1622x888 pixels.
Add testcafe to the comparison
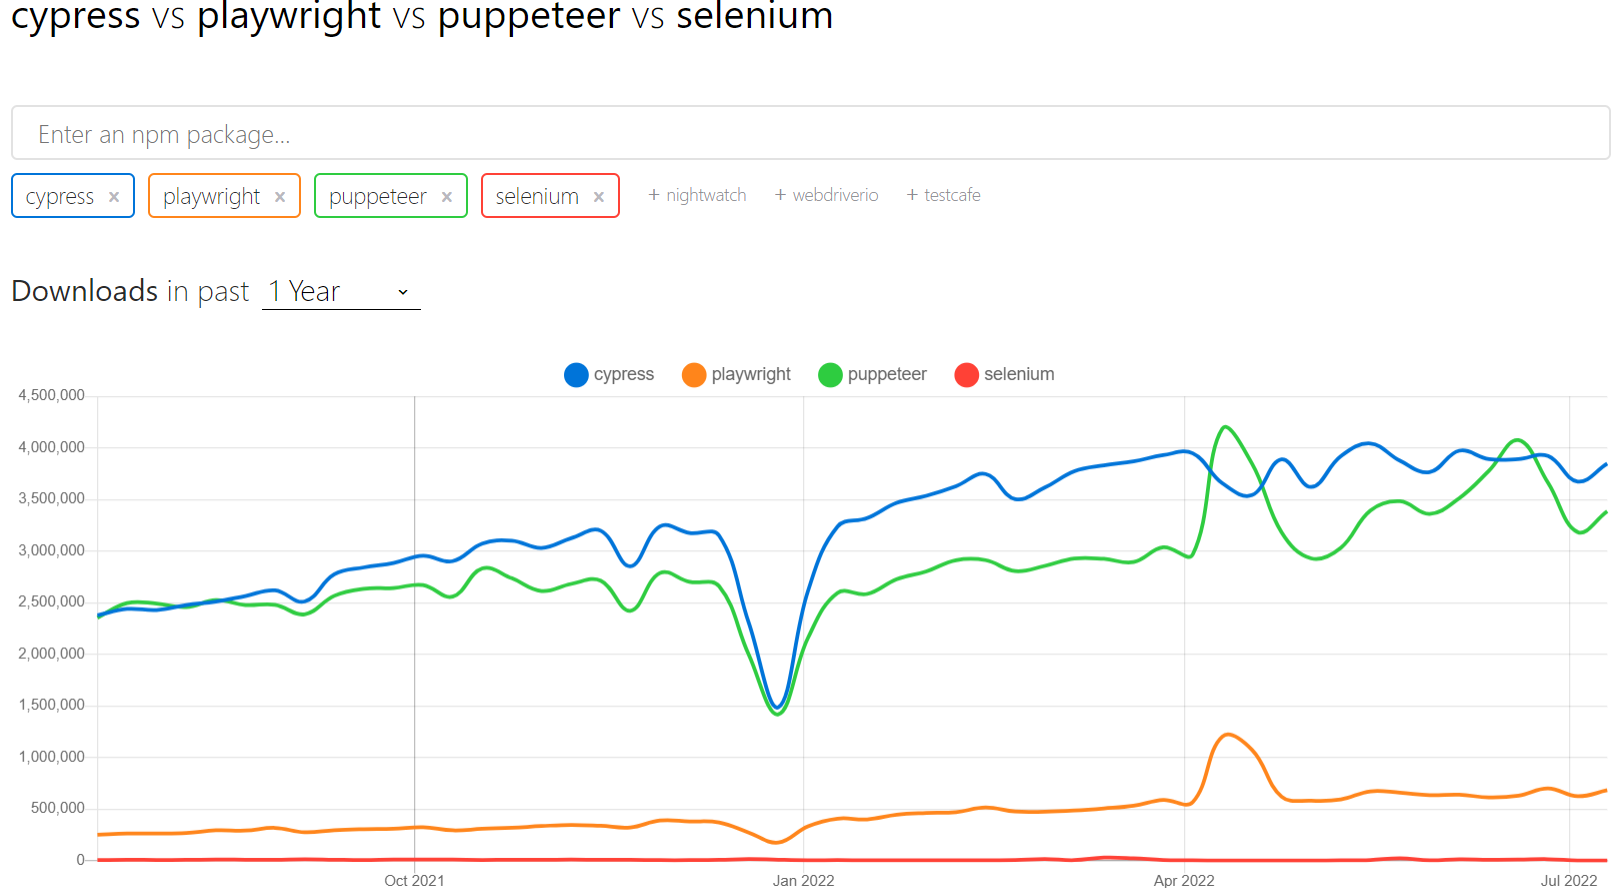coord(943,194)
